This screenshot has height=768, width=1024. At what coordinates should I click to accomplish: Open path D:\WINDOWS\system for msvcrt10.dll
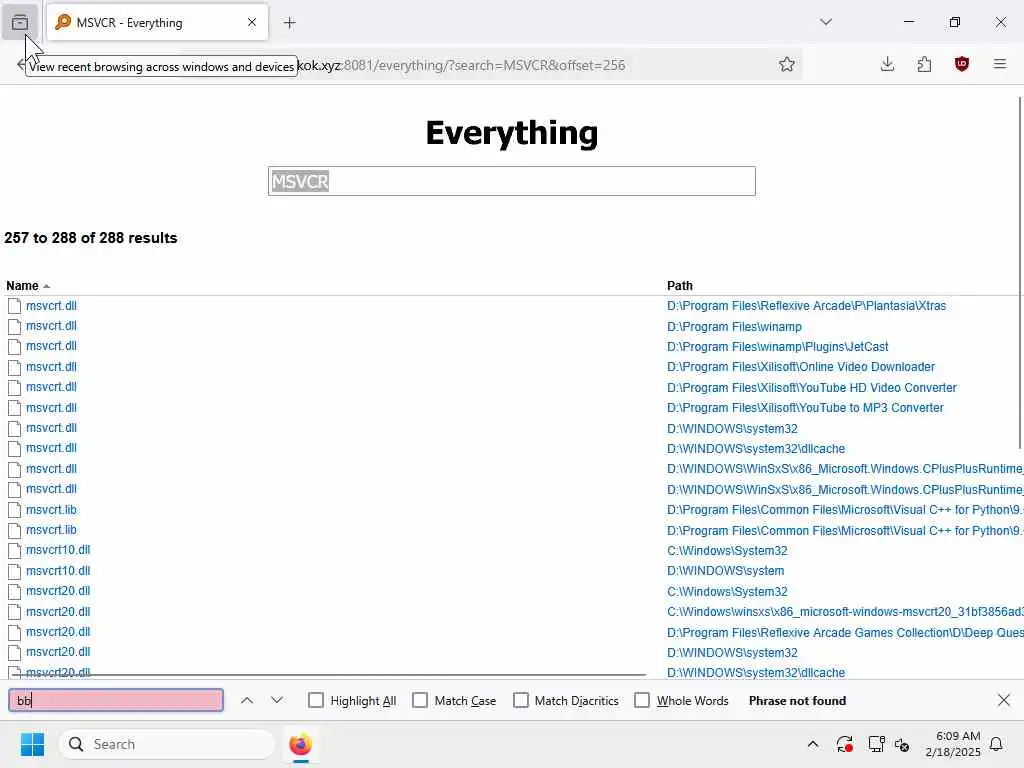[725, 571]
